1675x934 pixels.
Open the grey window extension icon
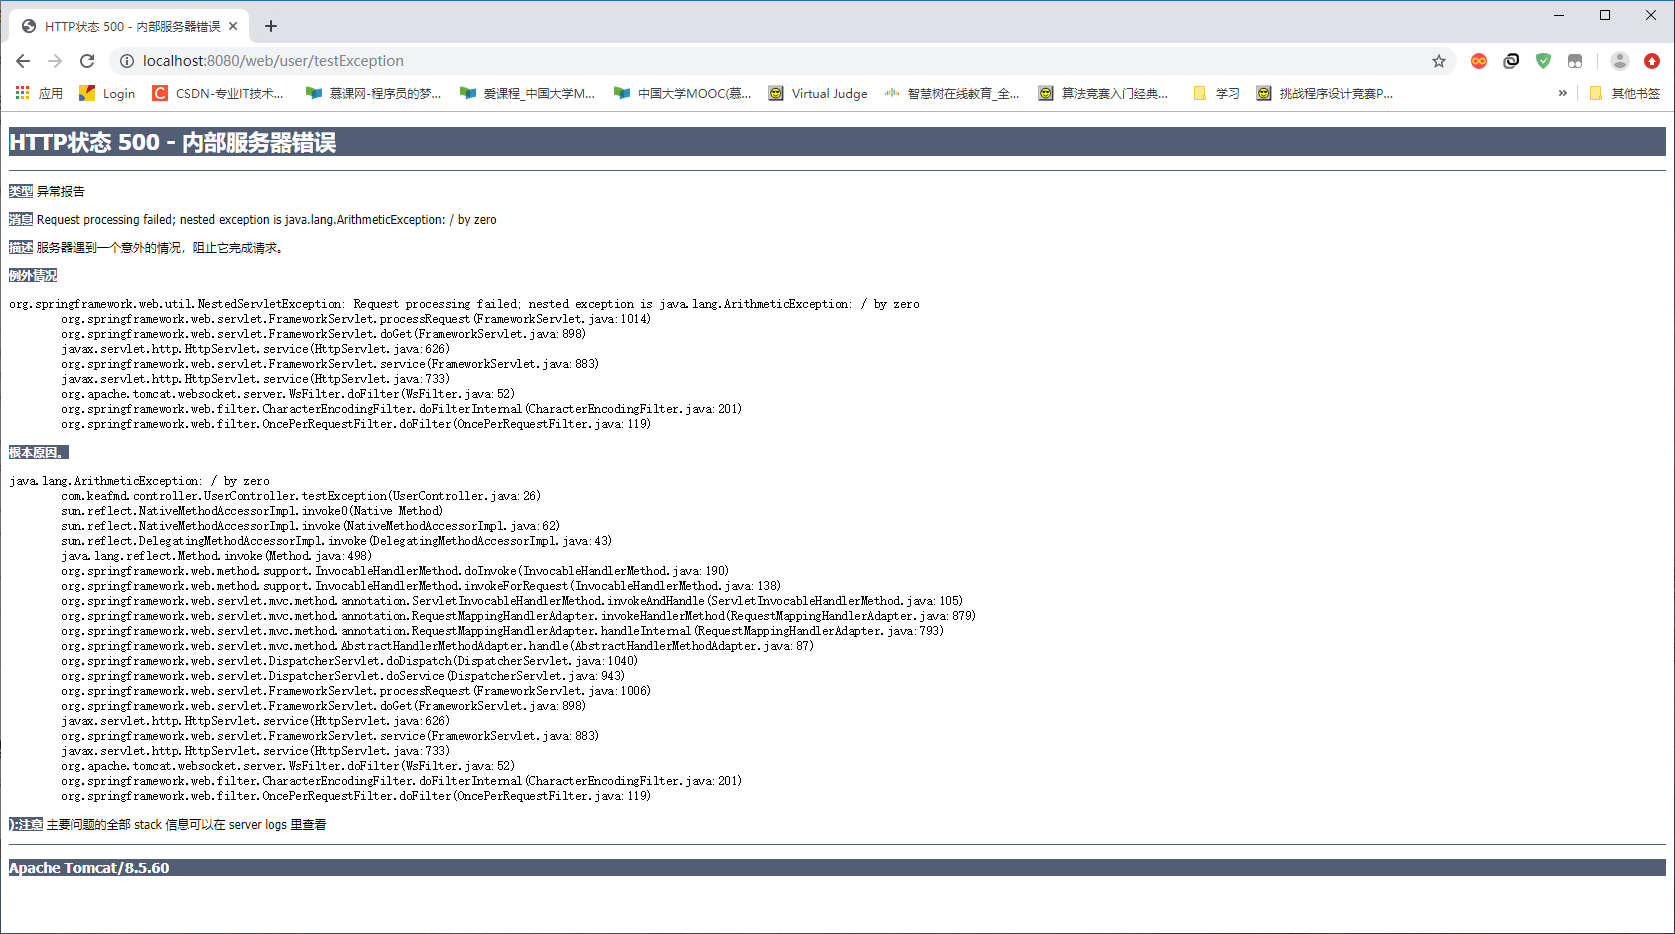pos(1575,61)
